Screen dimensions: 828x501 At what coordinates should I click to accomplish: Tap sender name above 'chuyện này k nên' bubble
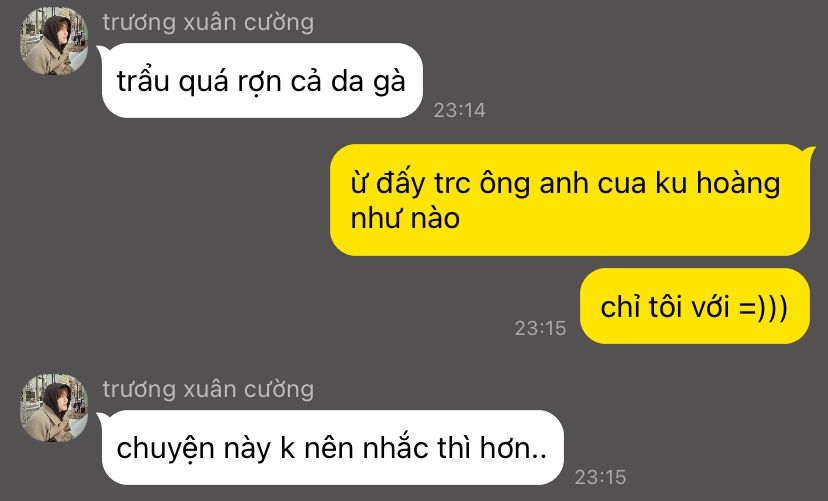coord(208,390)
